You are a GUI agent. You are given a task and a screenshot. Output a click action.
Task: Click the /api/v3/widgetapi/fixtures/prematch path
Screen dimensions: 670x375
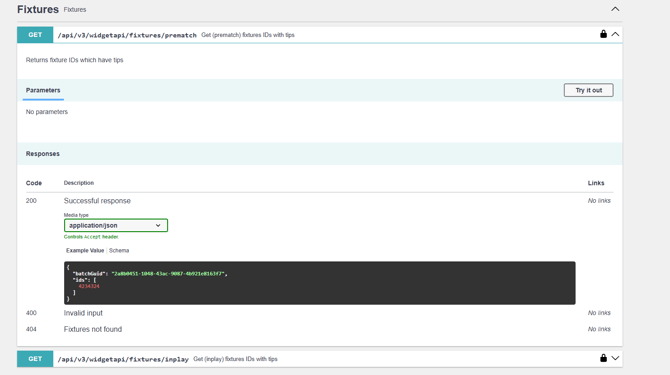tap(127, 35)
